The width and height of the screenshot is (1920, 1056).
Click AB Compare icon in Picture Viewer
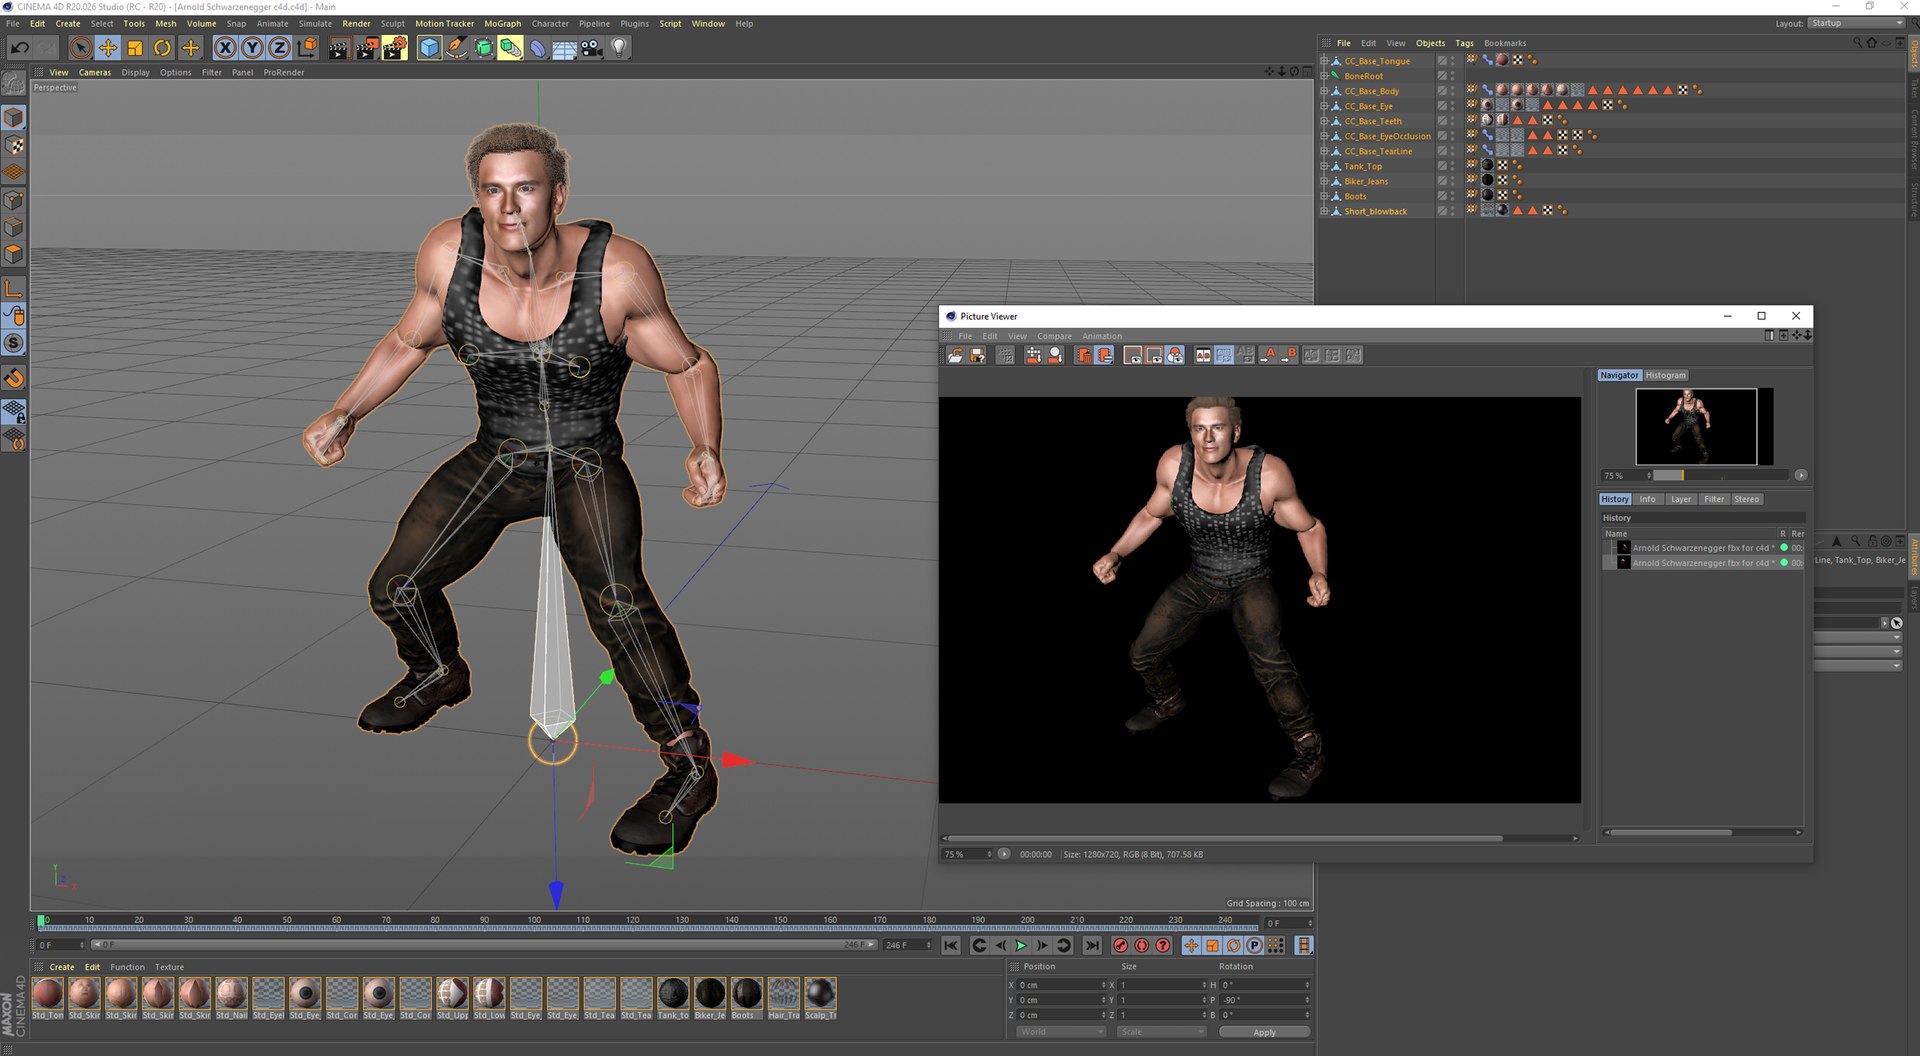(1203, 355)
